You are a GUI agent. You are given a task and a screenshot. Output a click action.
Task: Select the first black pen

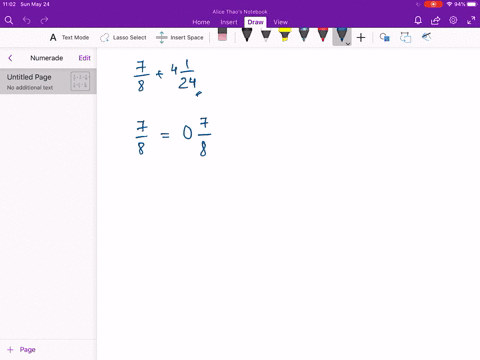(x=247, y=35)
